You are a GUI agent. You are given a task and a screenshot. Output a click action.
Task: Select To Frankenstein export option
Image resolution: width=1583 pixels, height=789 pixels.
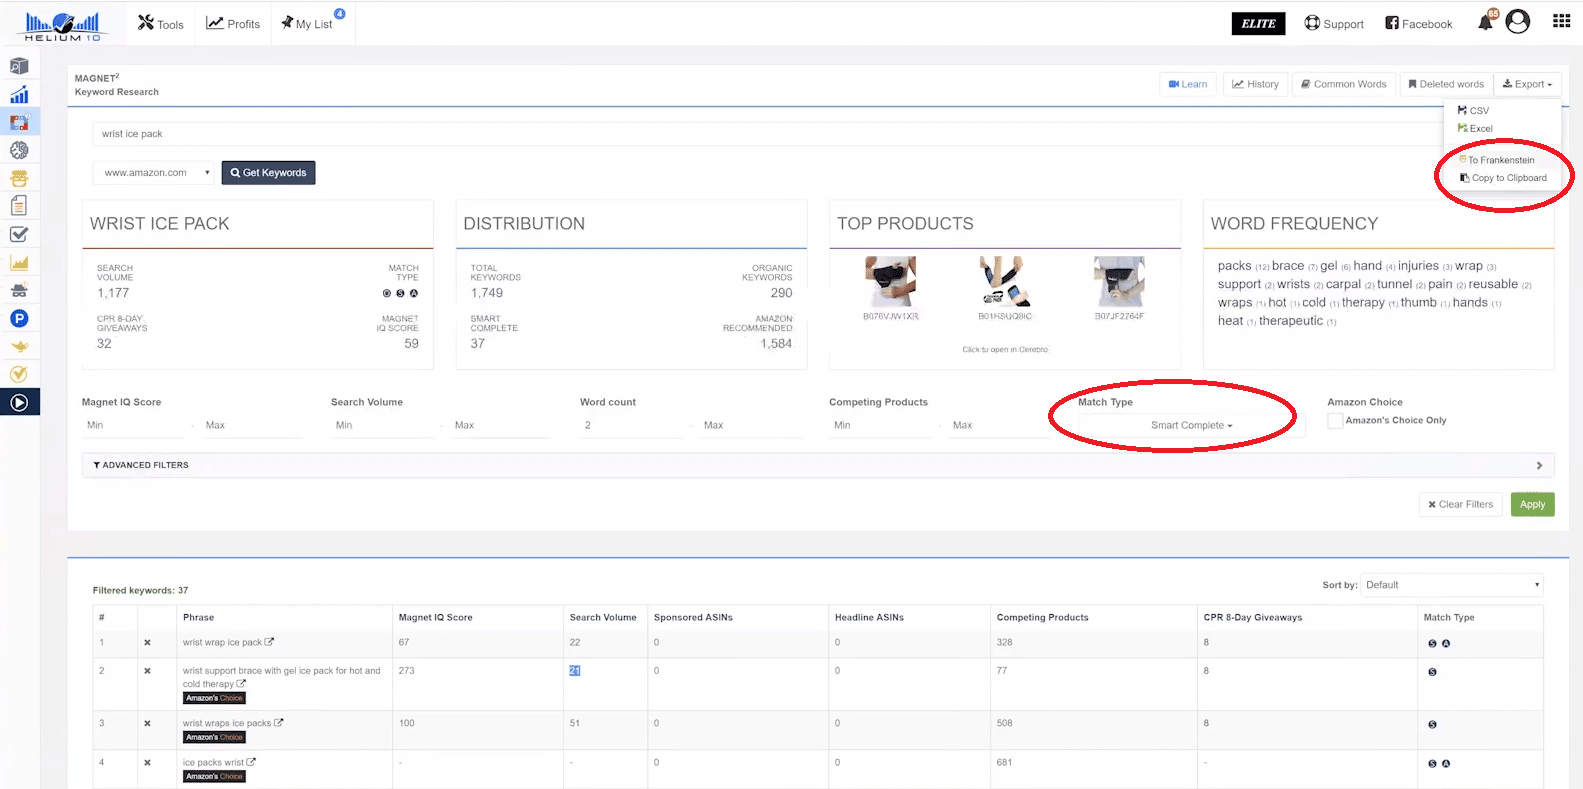[1497, 160]
